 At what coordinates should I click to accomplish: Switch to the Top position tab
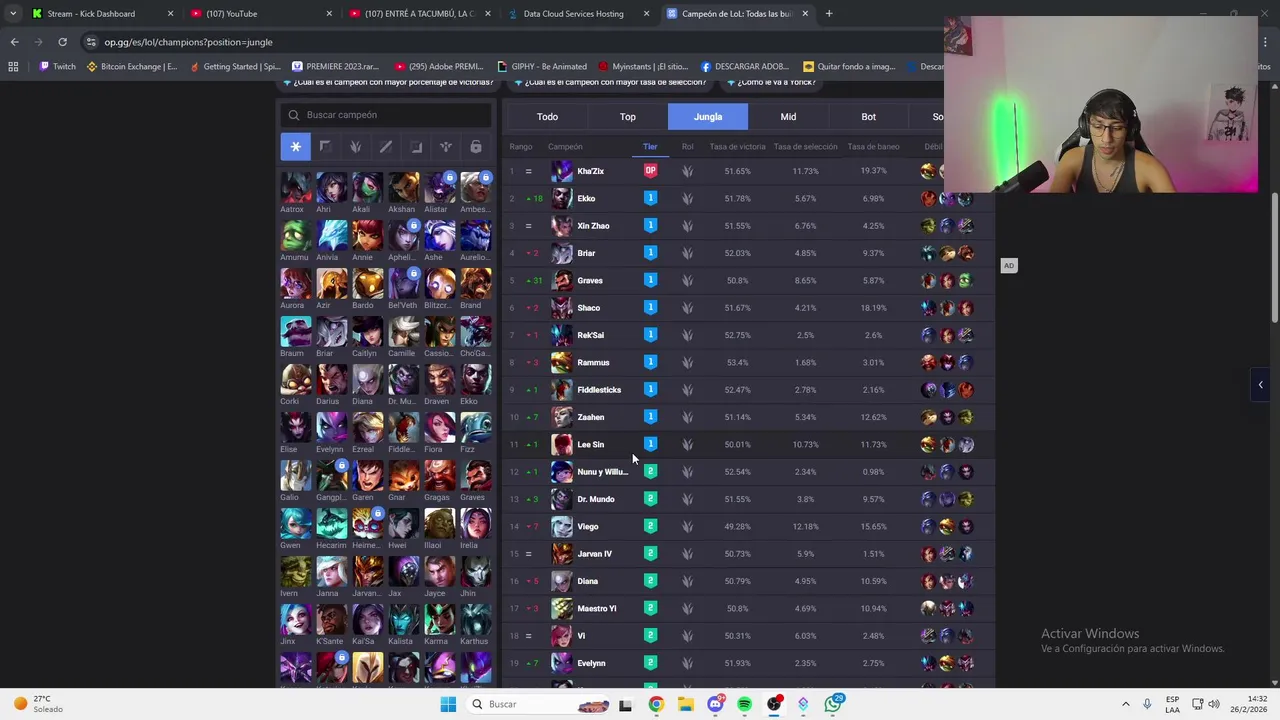coord(627,117)
